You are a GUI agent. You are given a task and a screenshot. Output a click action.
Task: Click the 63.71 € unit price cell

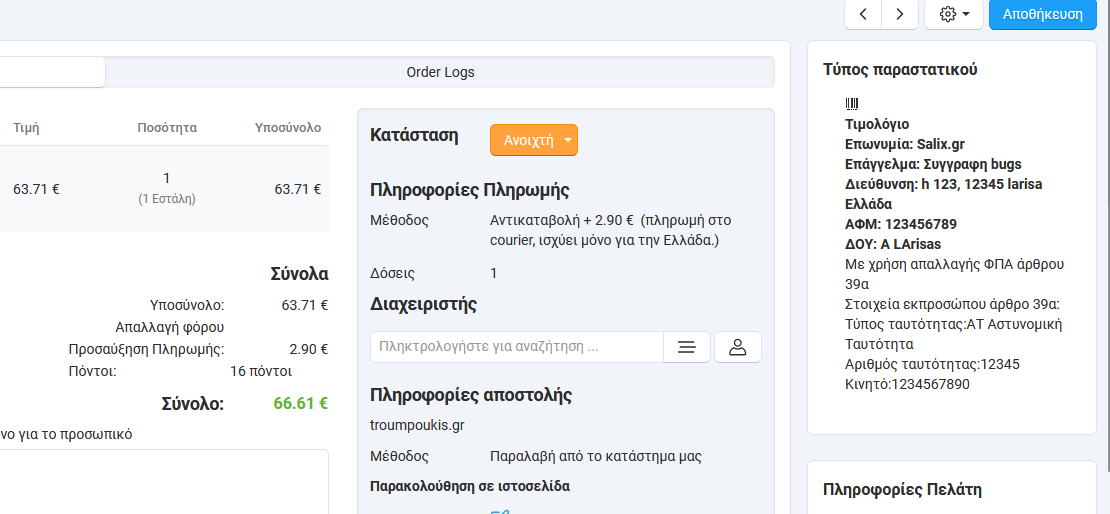click(36, 189)
